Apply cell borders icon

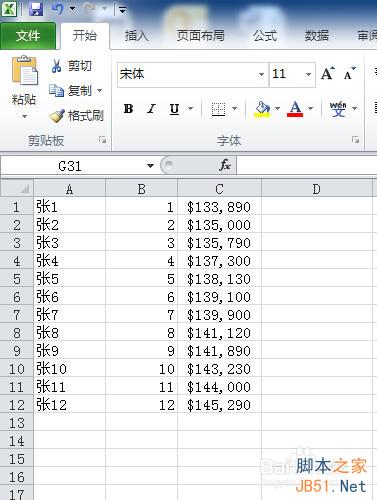point(218,109)
